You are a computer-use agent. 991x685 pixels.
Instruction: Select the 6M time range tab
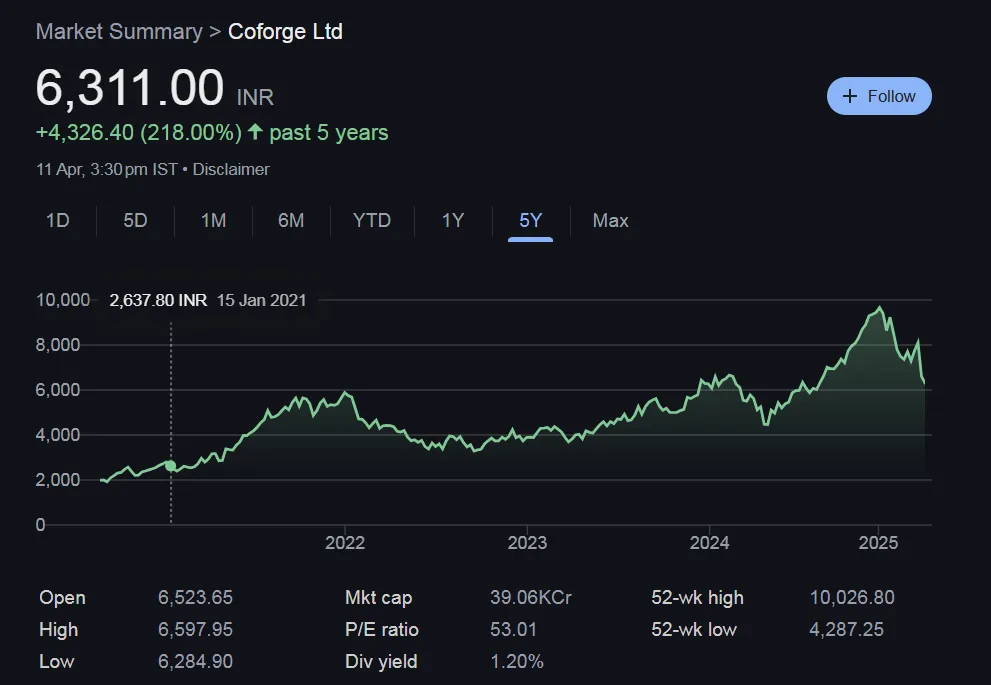[x=291, y=221]
